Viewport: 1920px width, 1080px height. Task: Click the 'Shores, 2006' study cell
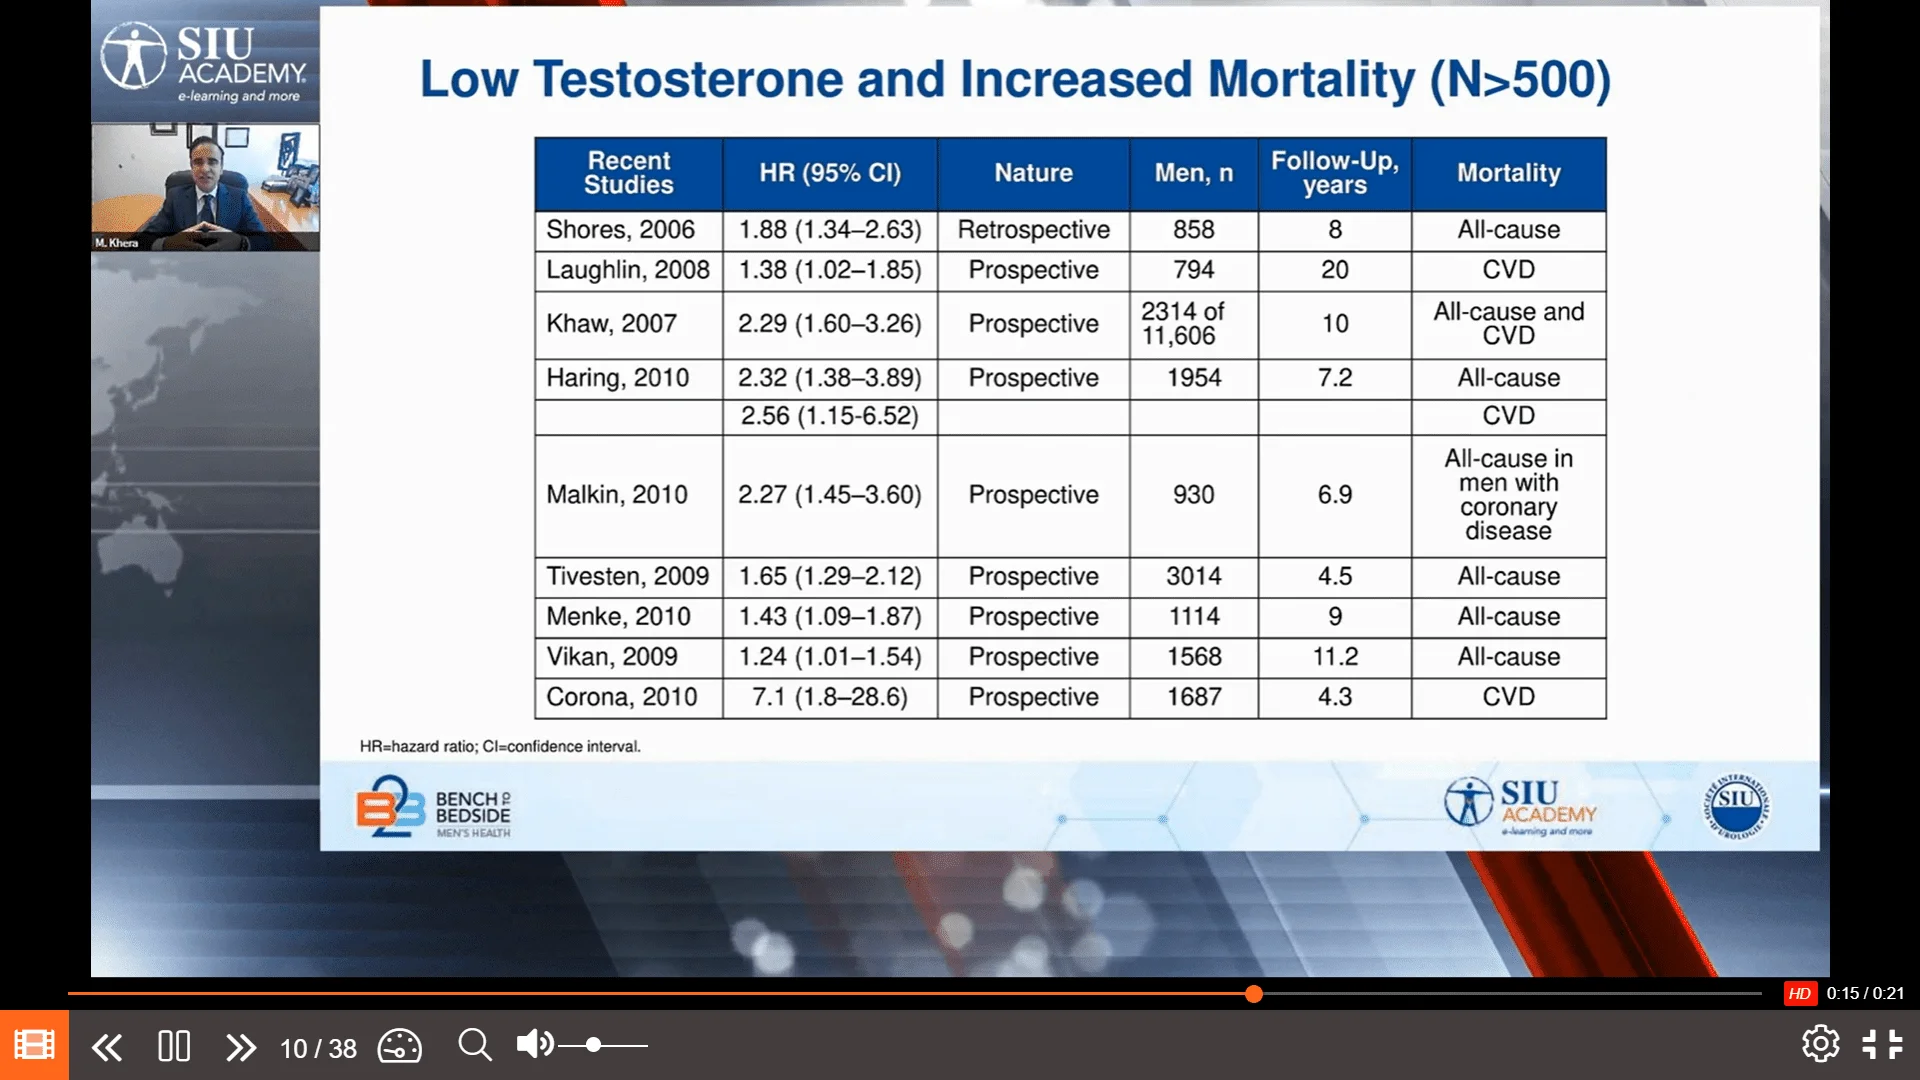(x=629, y=230)
